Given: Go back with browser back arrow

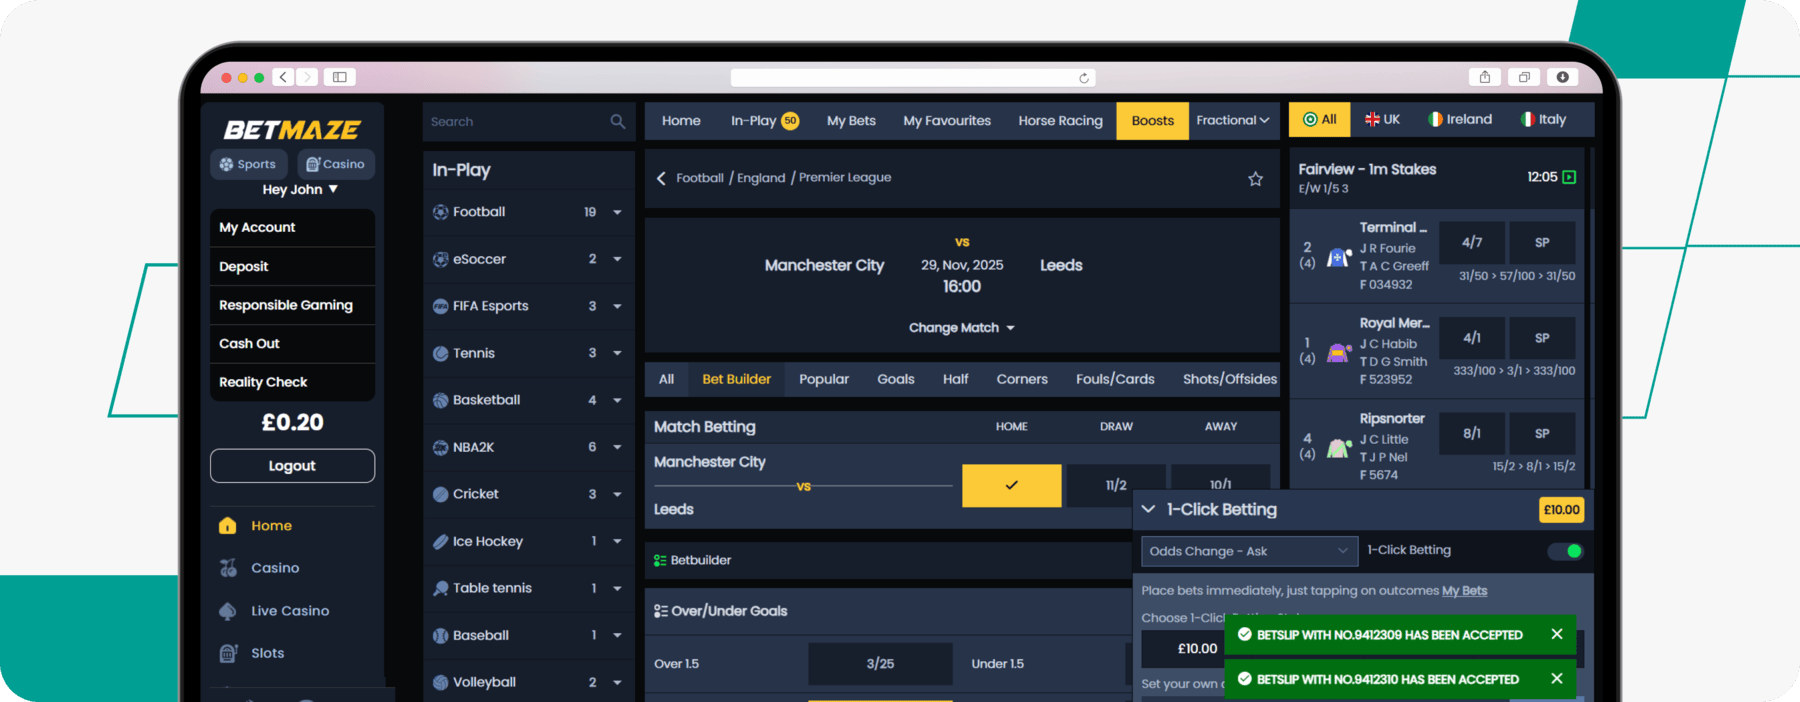Looking at the screenshot, I should (283, 77).
